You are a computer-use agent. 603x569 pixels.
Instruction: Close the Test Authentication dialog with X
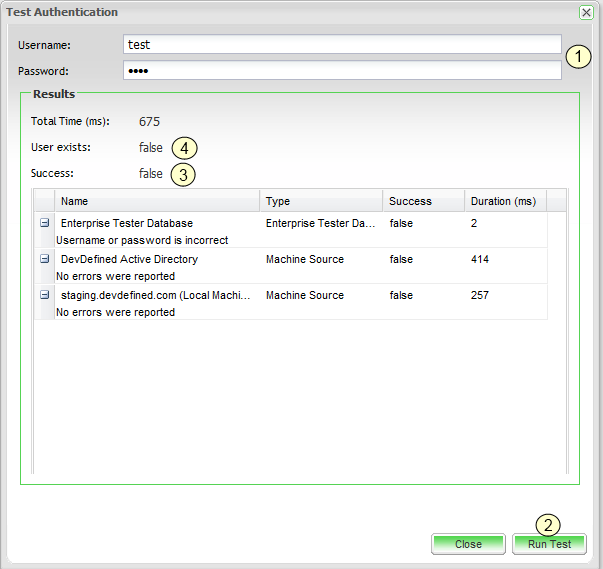(x=586, y=12)
